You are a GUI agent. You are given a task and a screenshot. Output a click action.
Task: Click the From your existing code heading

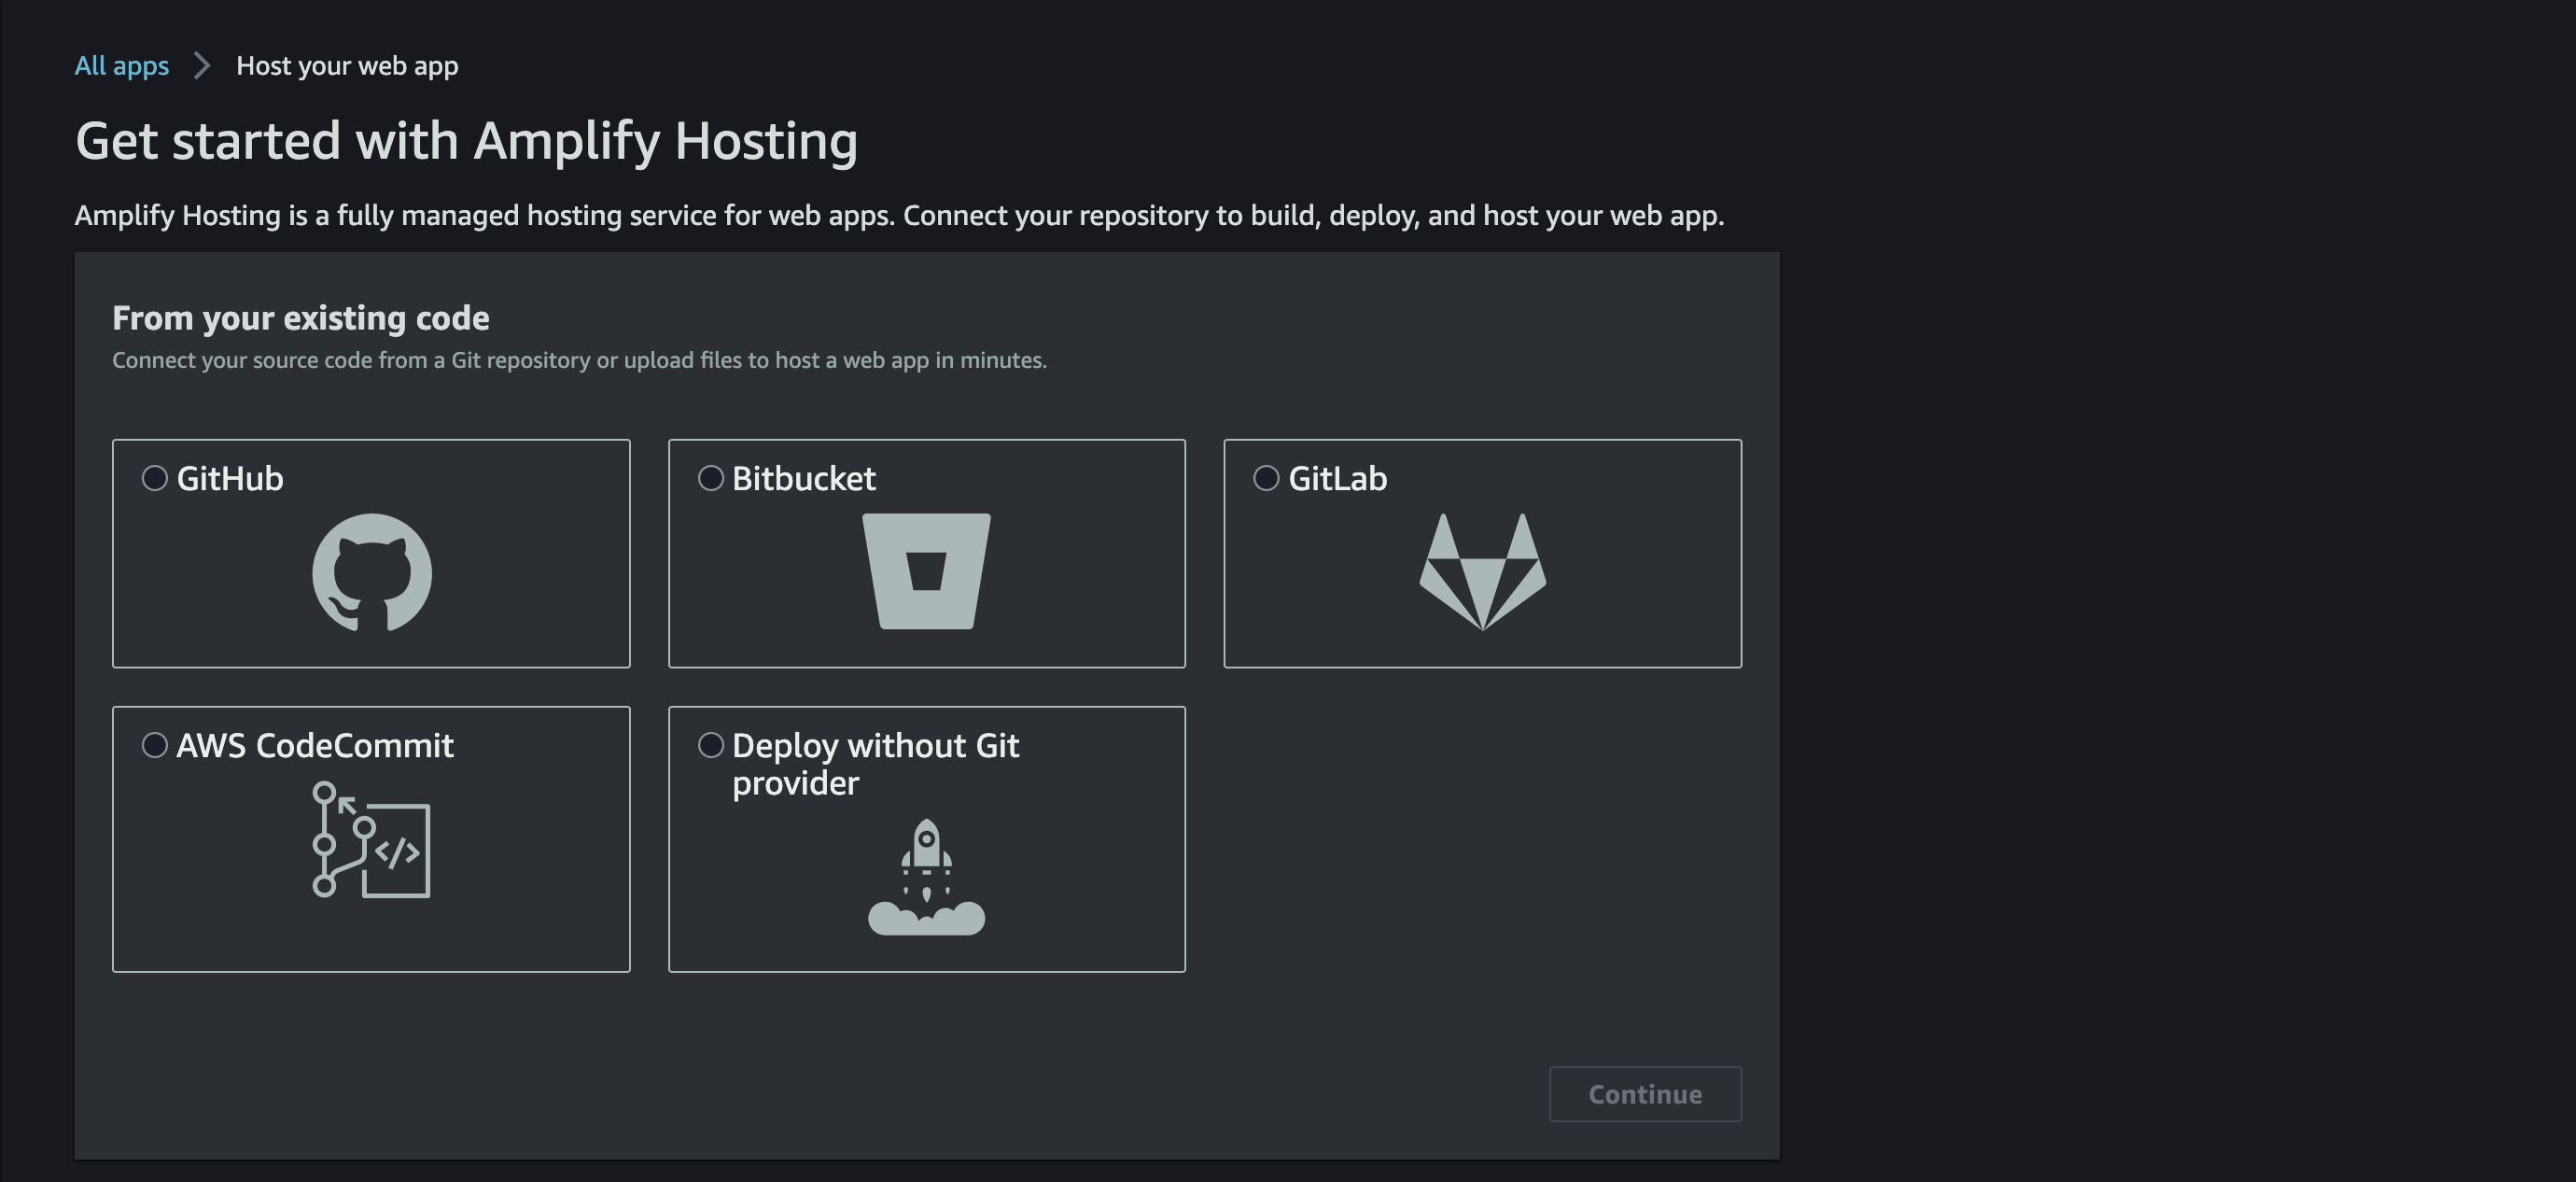click(x=301, y=318)
